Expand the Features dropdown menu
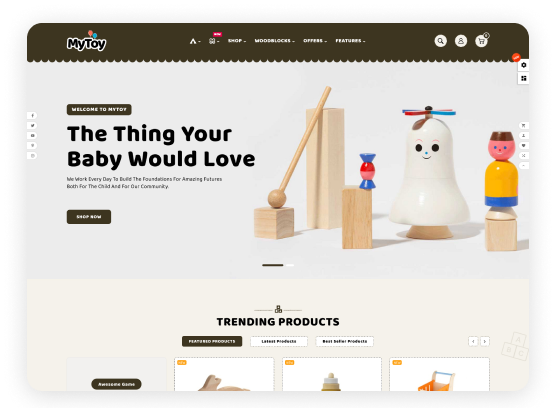Viewport: 555px width, 408px height. [x=350, y=41]
